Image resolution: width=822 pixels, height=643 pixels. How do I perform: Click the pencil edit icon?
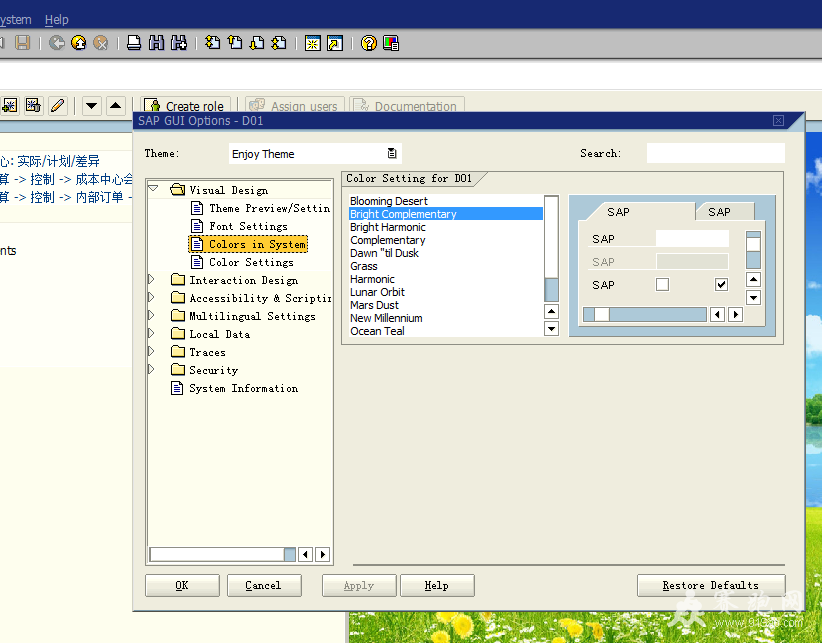[58, 105]
